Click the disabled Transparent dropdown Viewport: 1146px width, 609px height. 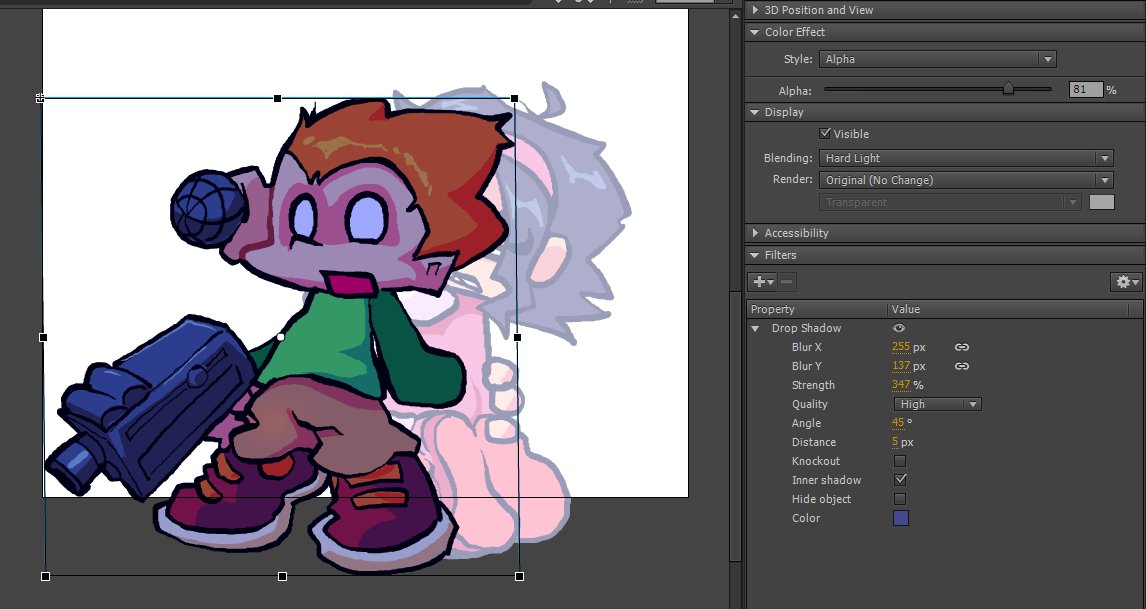(x=949, y=203)
